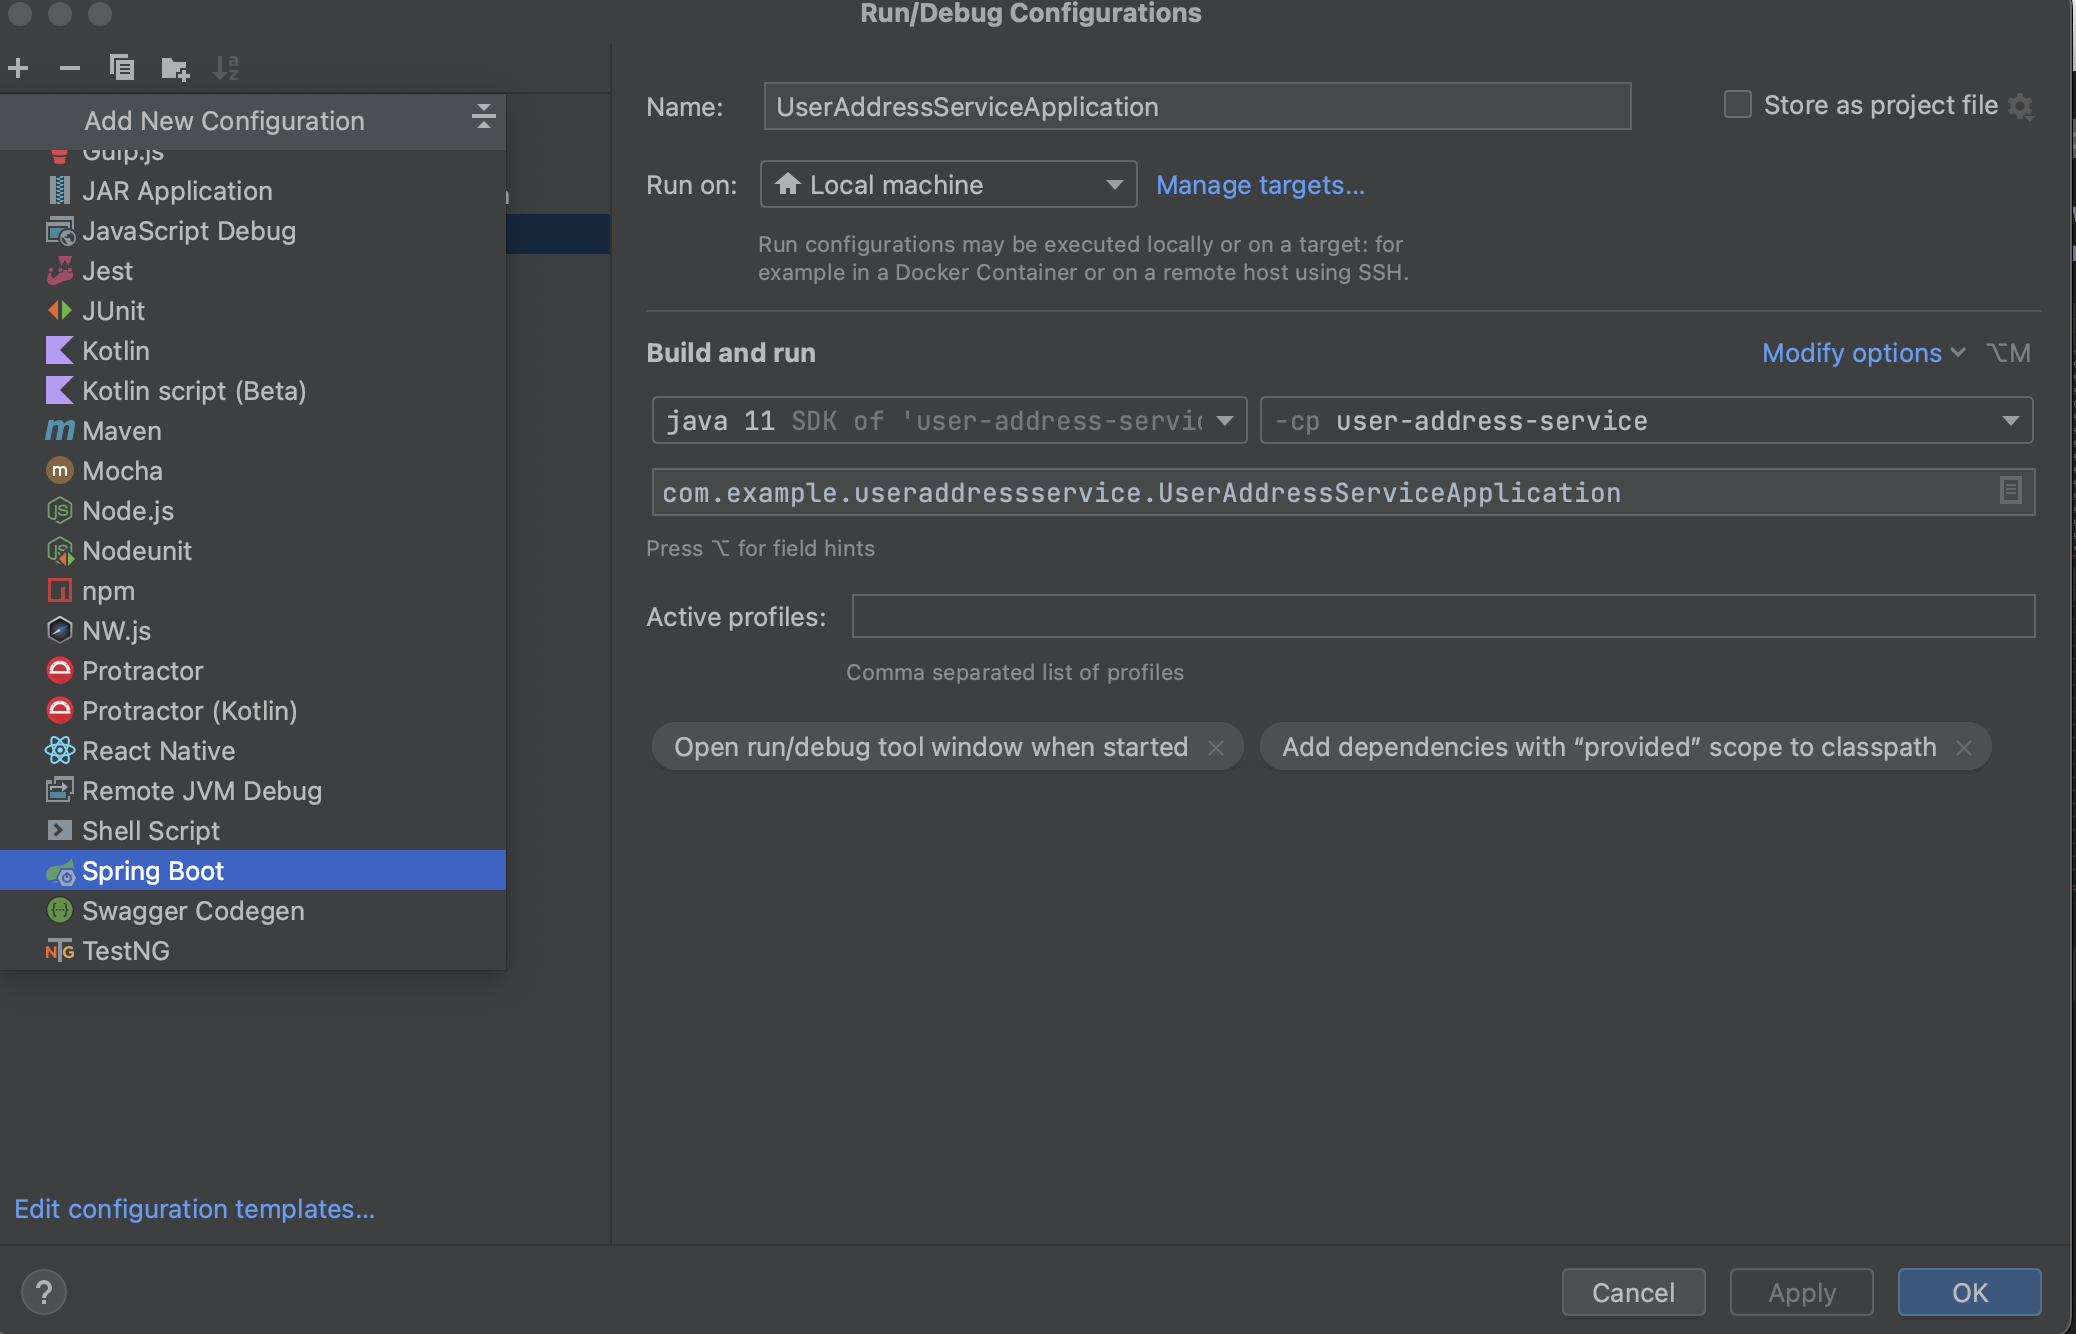Remove the Open run/debug tool window option chip
This screenshot has width=2076, height=1334.
1216,748
